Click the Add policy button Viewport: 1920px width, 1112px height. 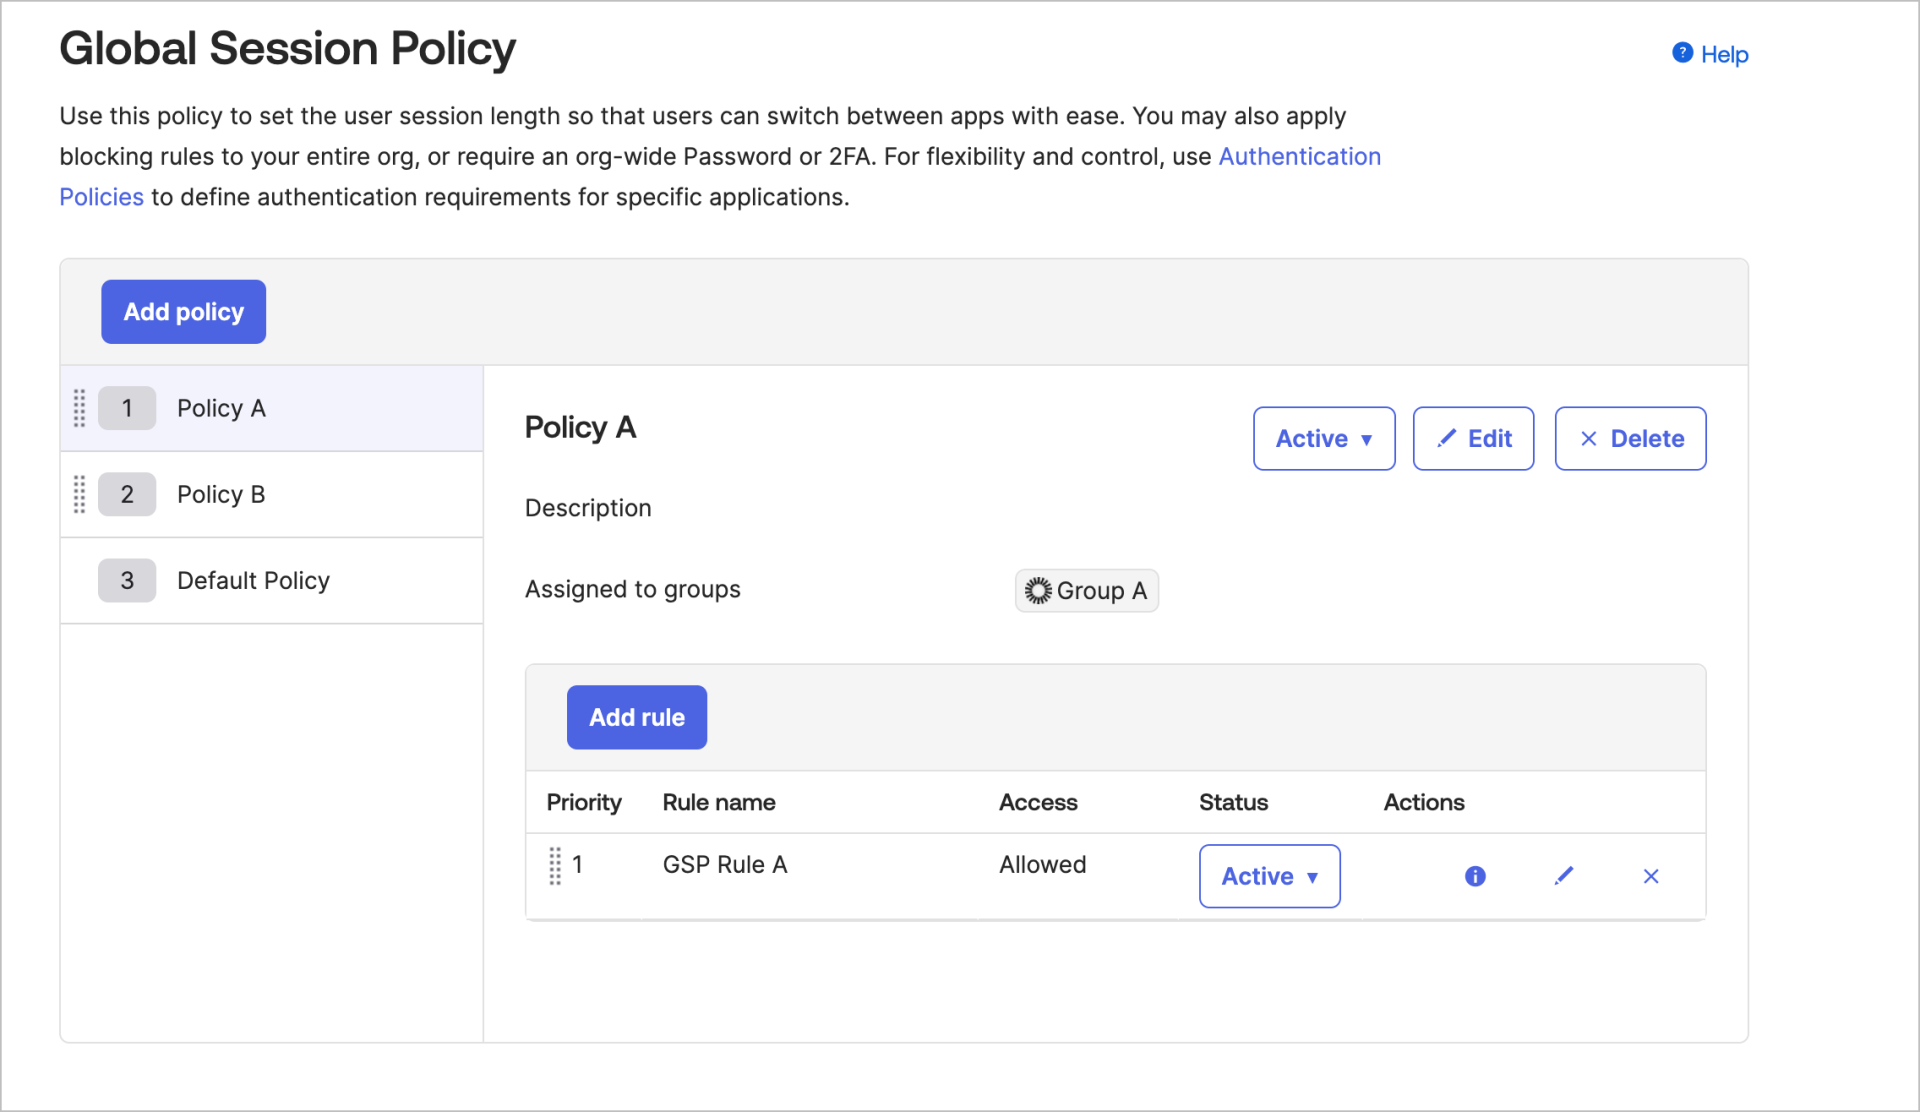(x=183, y=311)
